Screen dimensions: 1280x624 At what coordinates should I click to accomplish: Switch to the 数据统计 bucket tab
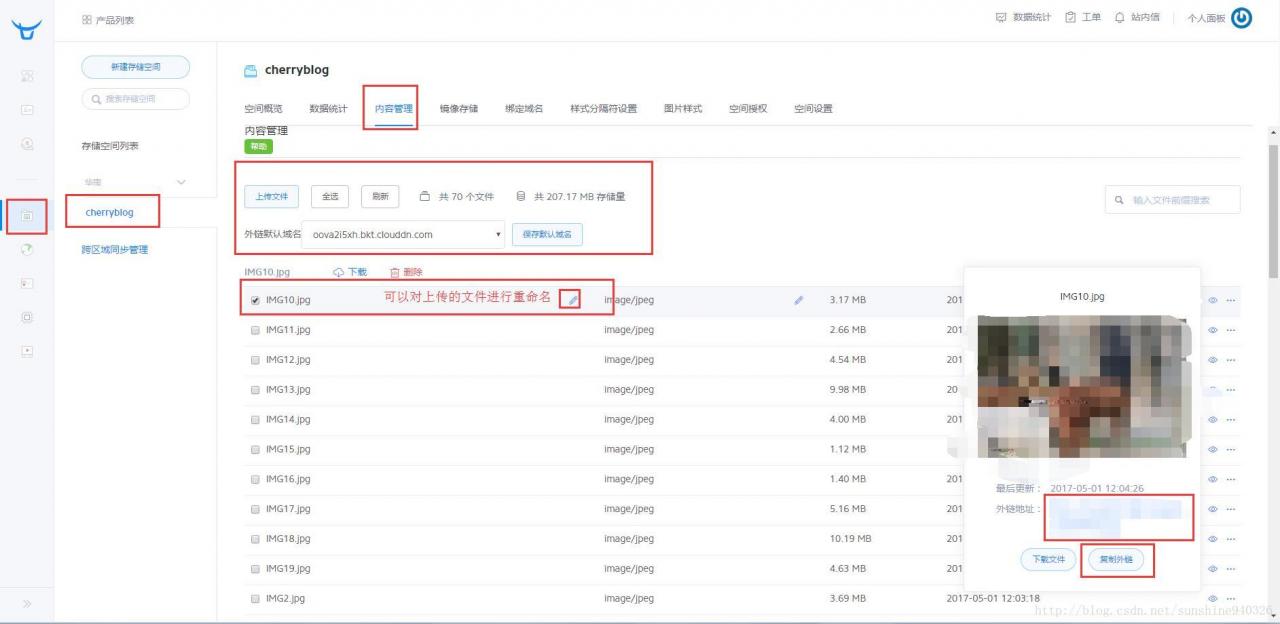click(x=328, y=109)
